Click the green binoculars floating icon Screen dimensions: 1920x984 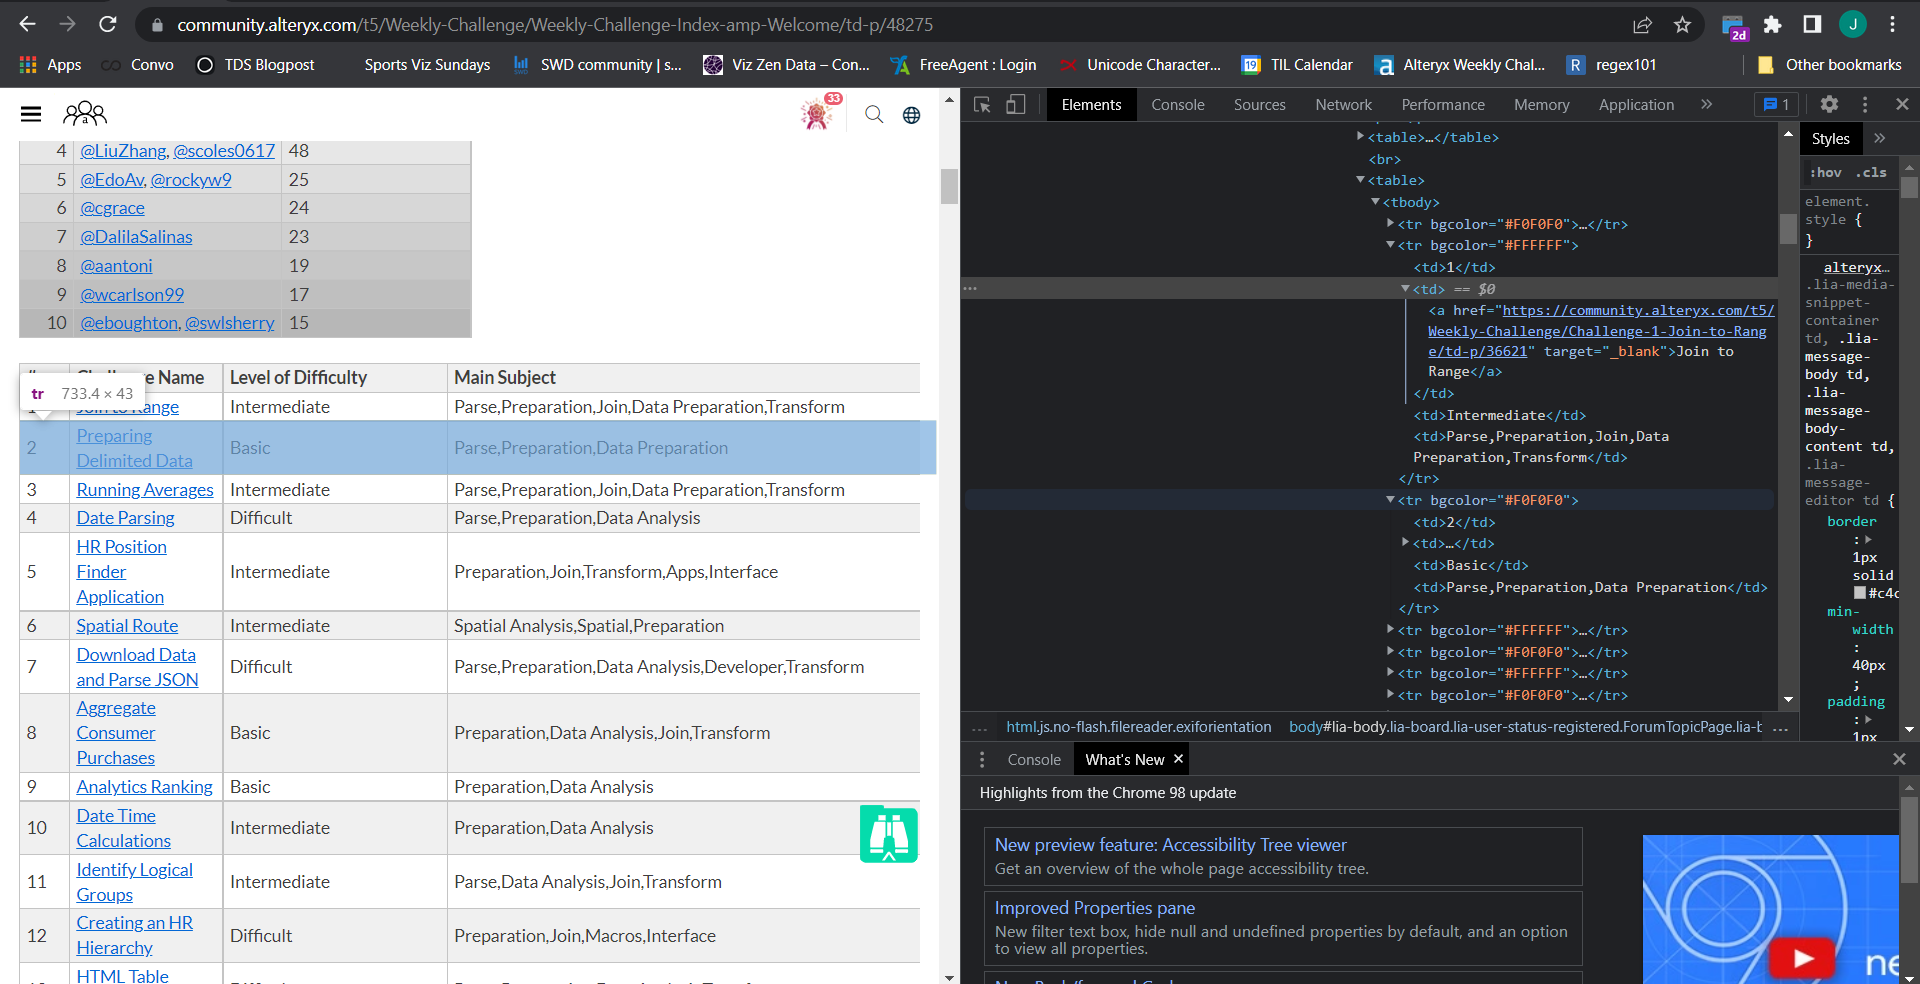pos(888,834)
